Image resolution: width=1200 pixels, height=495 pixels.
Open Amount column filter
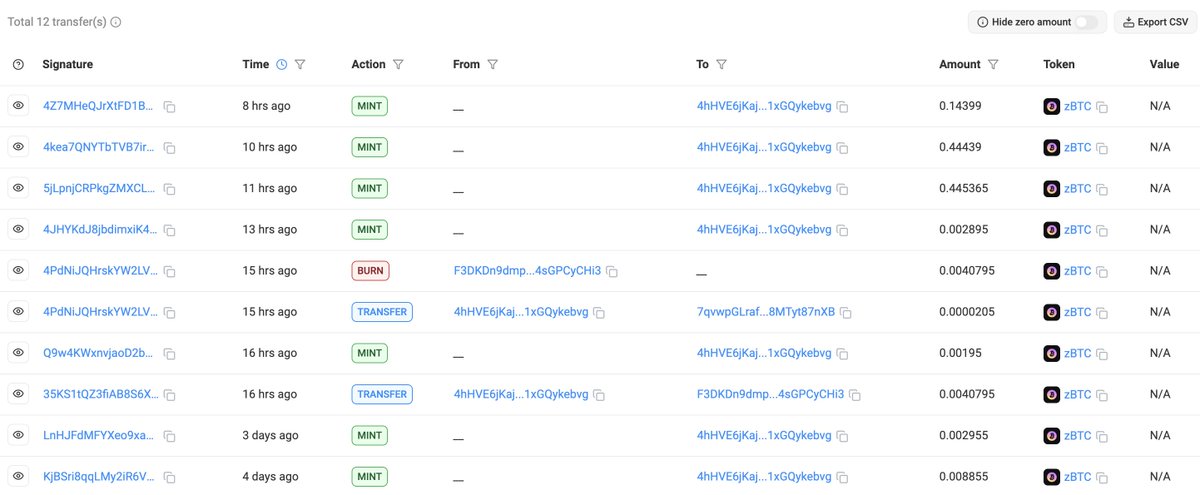tap(993, 64)
